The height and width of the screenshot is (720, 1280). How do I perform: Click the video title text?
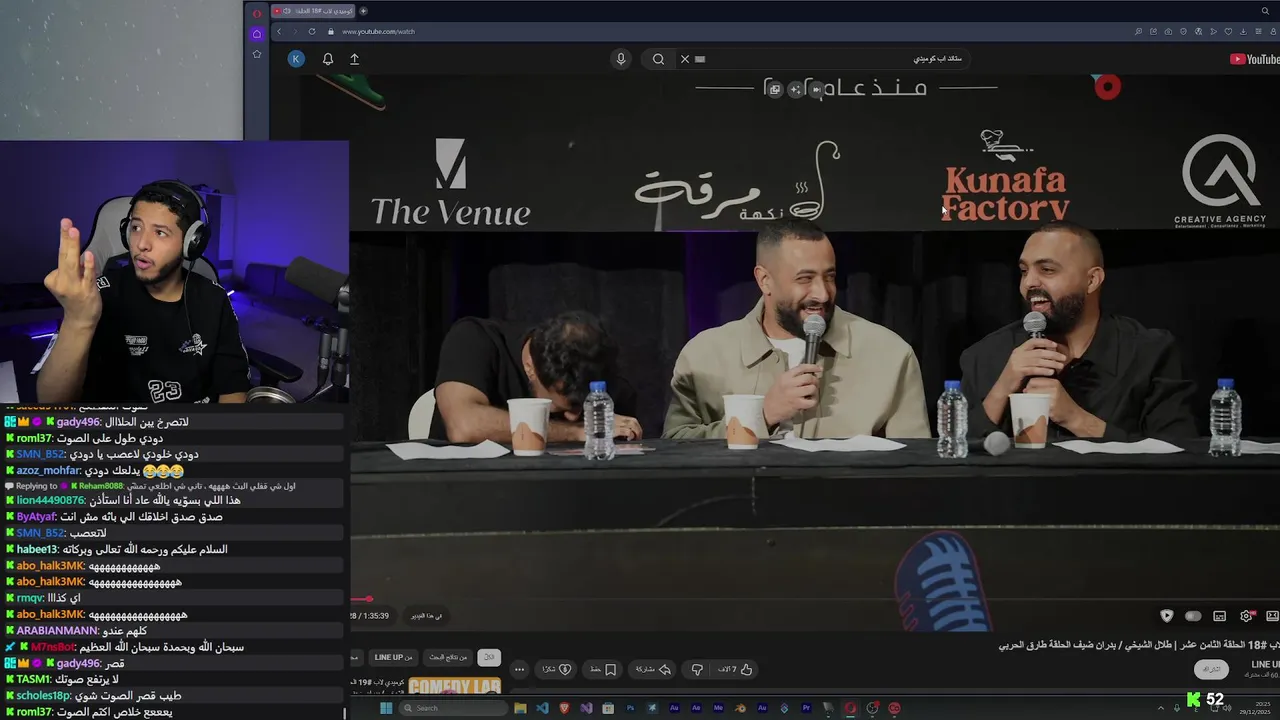[x=1139, y=645]
